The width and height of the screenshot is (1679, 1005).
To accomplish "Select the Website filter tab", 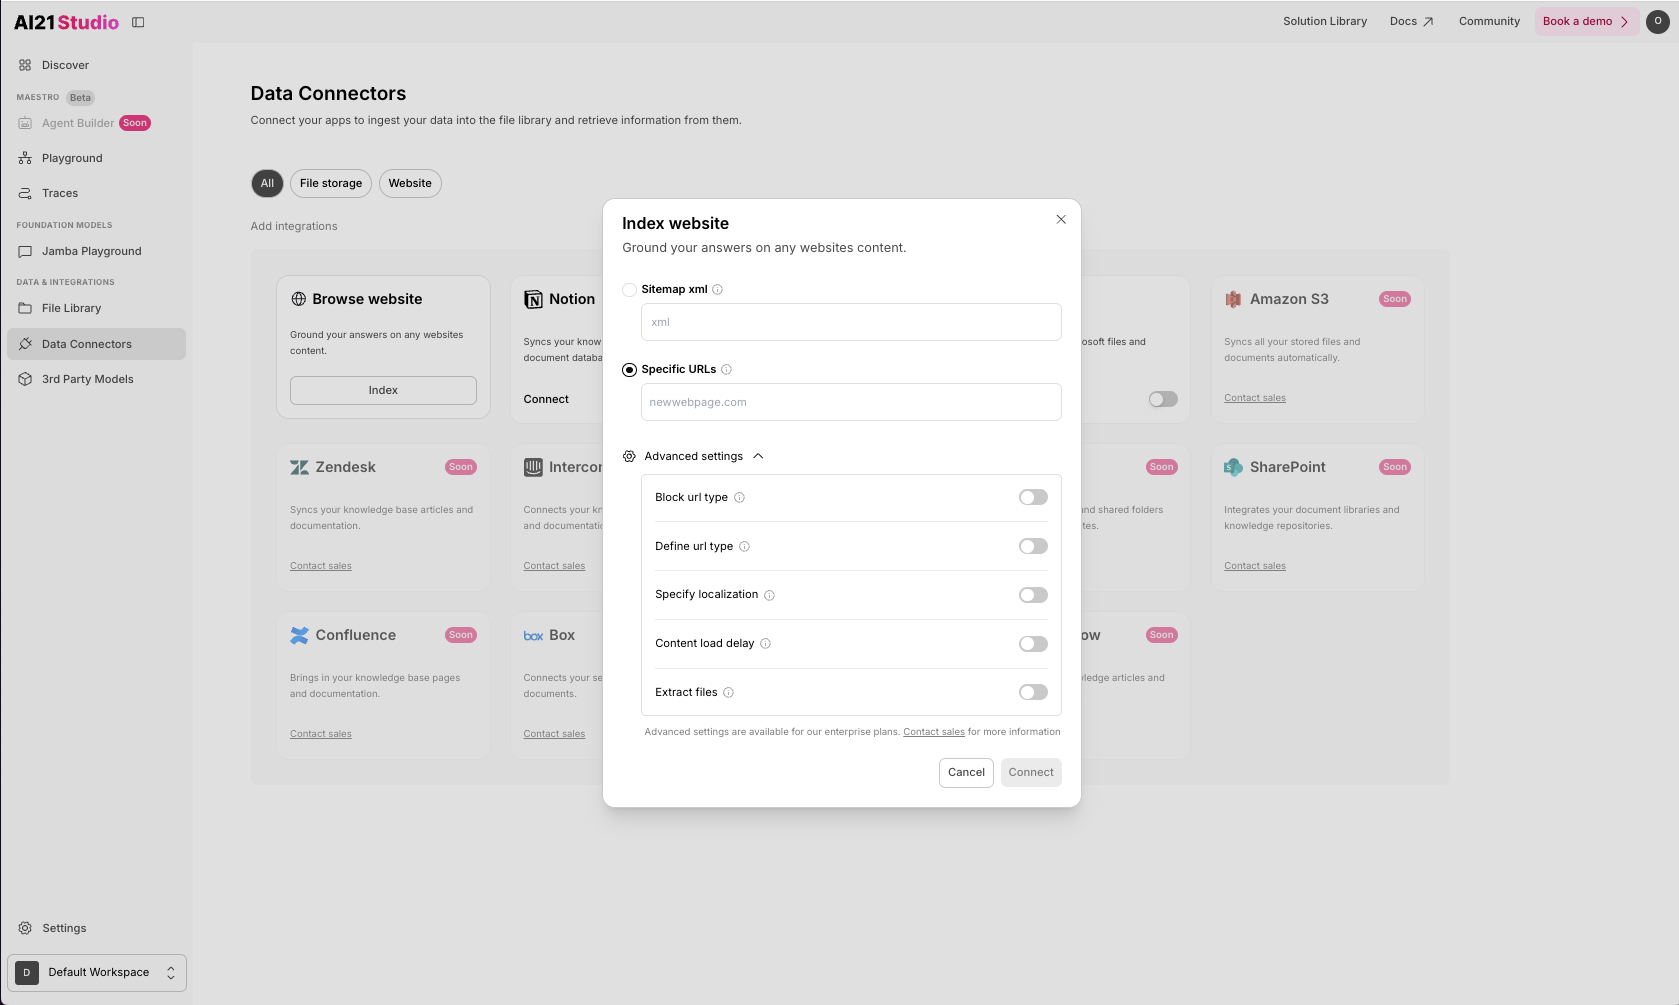I will [410, 183].
